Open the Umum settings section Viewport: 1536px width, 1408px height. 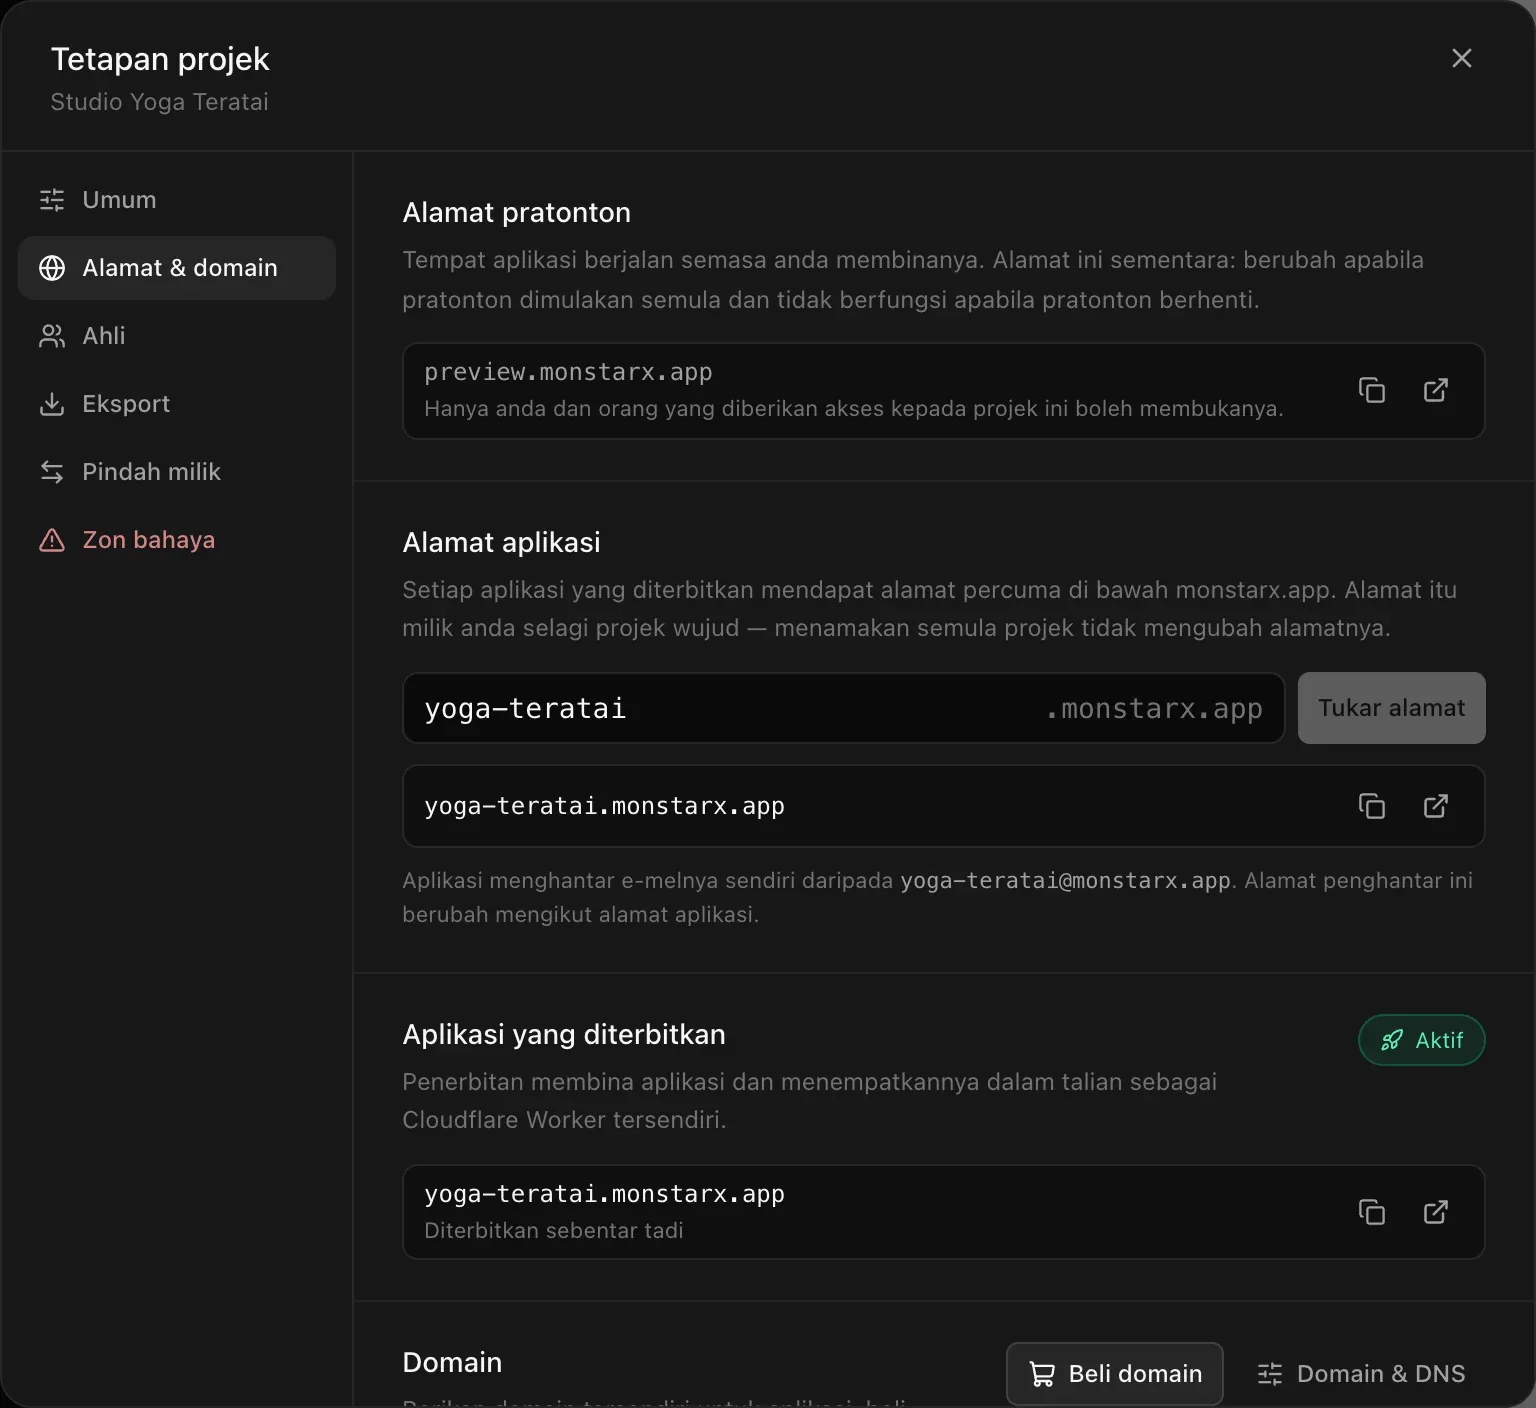tap(177, 200)
